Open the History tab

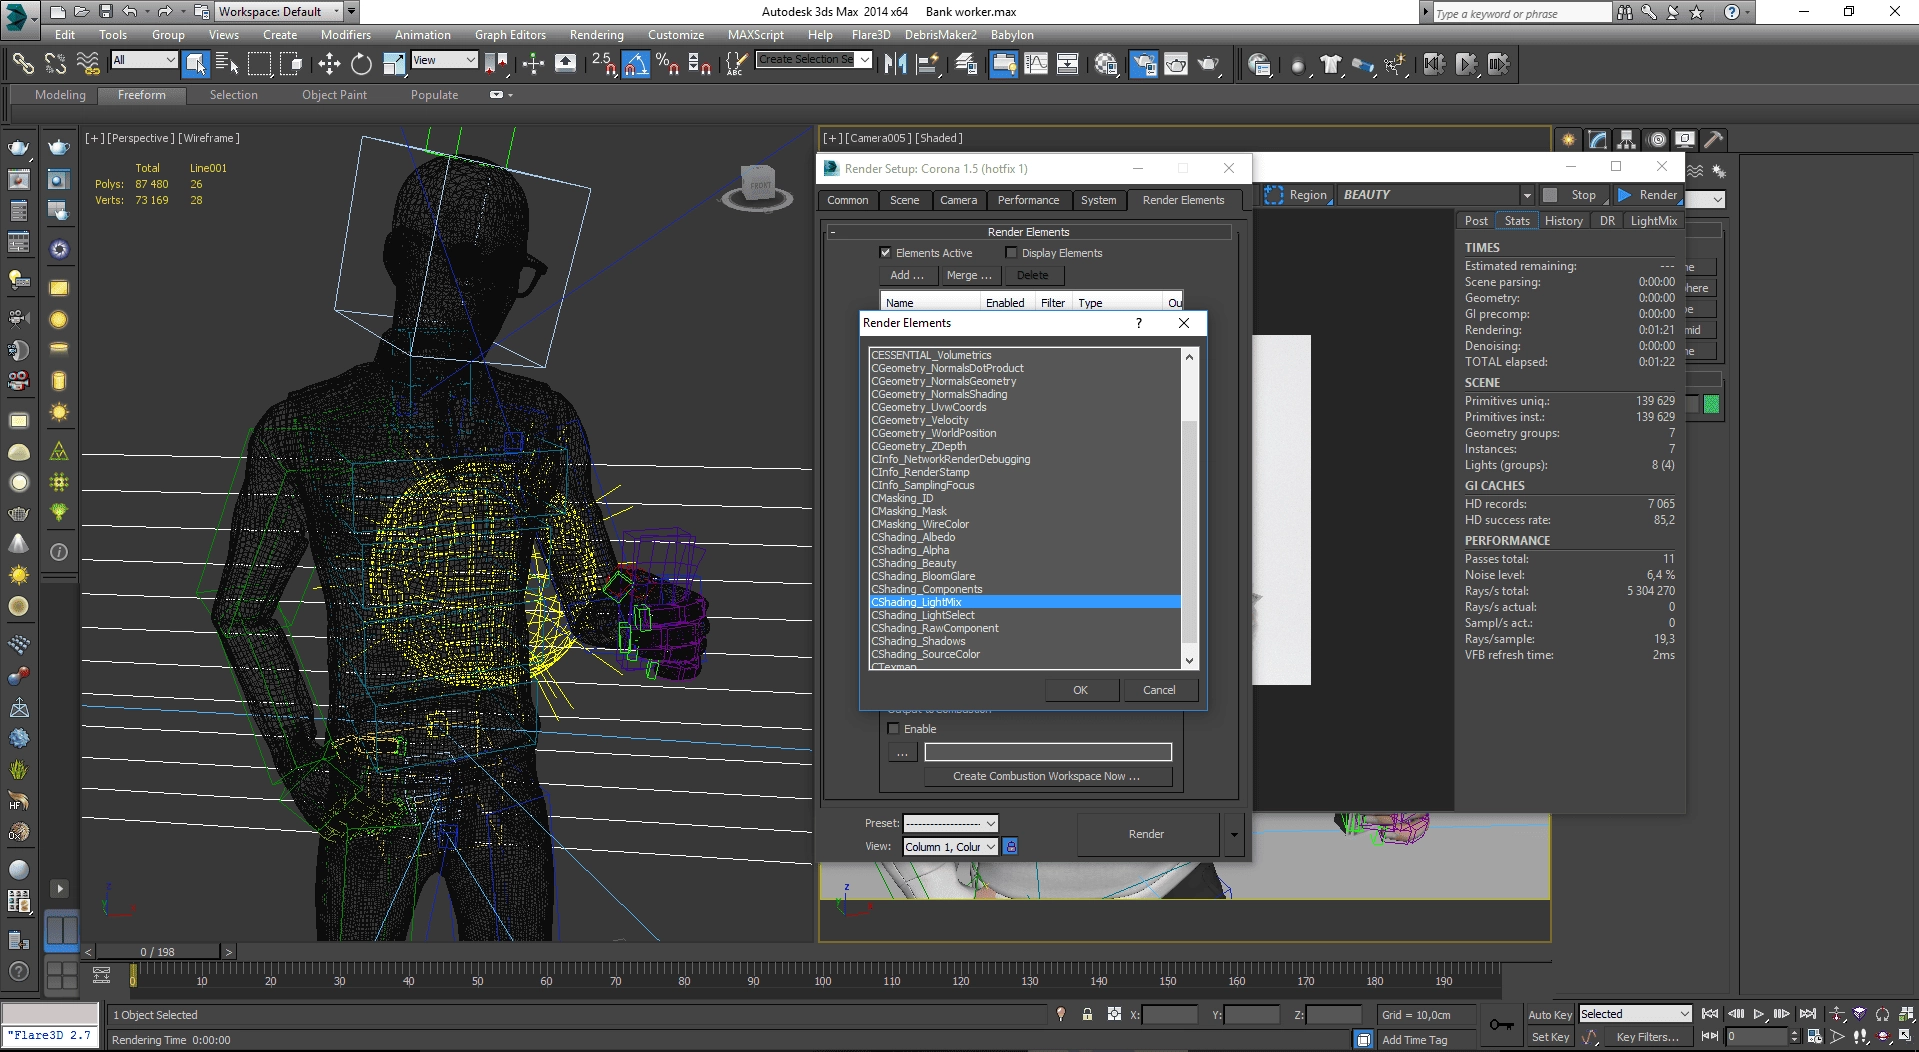pyautogui.click(x=1563, y=221)
